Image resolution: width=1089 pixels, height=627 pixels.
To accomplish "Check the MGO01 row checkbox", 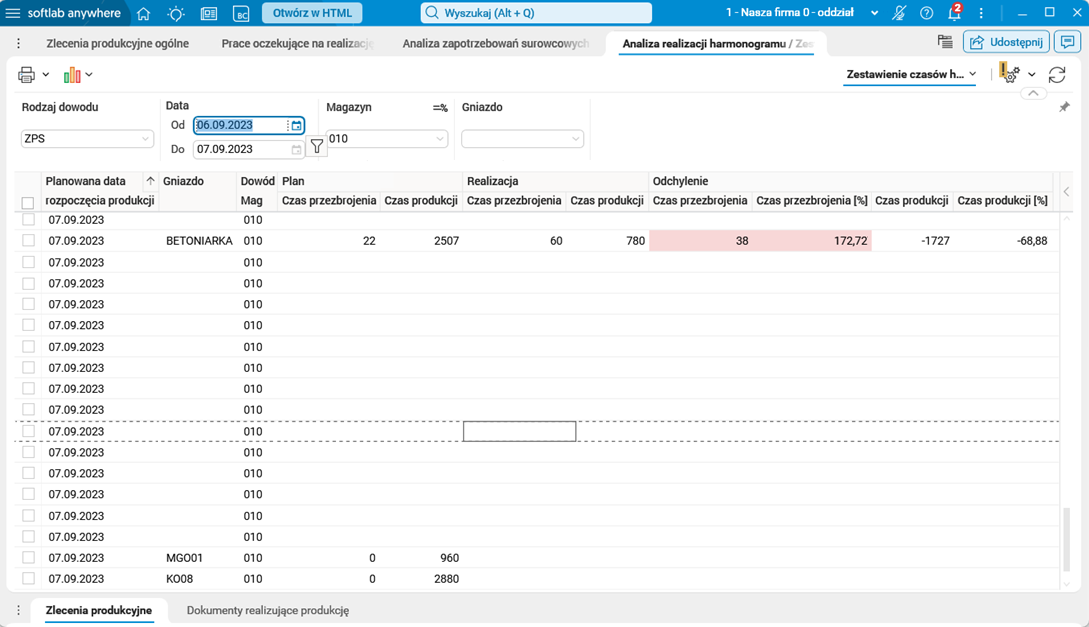I will [28, 557].
